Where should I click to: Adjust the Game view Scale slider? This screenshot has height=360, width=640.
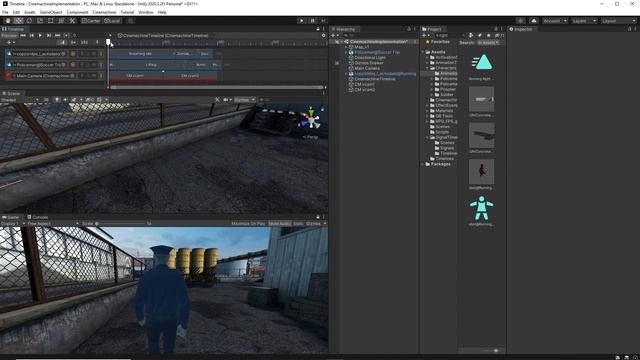click(x=122, y=224)
